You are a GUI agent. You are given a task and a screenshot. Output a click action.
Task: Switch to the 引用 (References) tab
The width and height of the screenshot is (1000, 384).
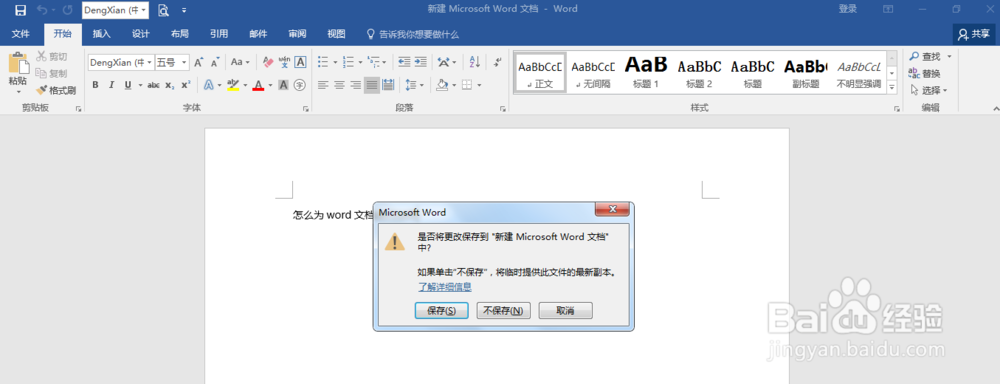(219, 34)
